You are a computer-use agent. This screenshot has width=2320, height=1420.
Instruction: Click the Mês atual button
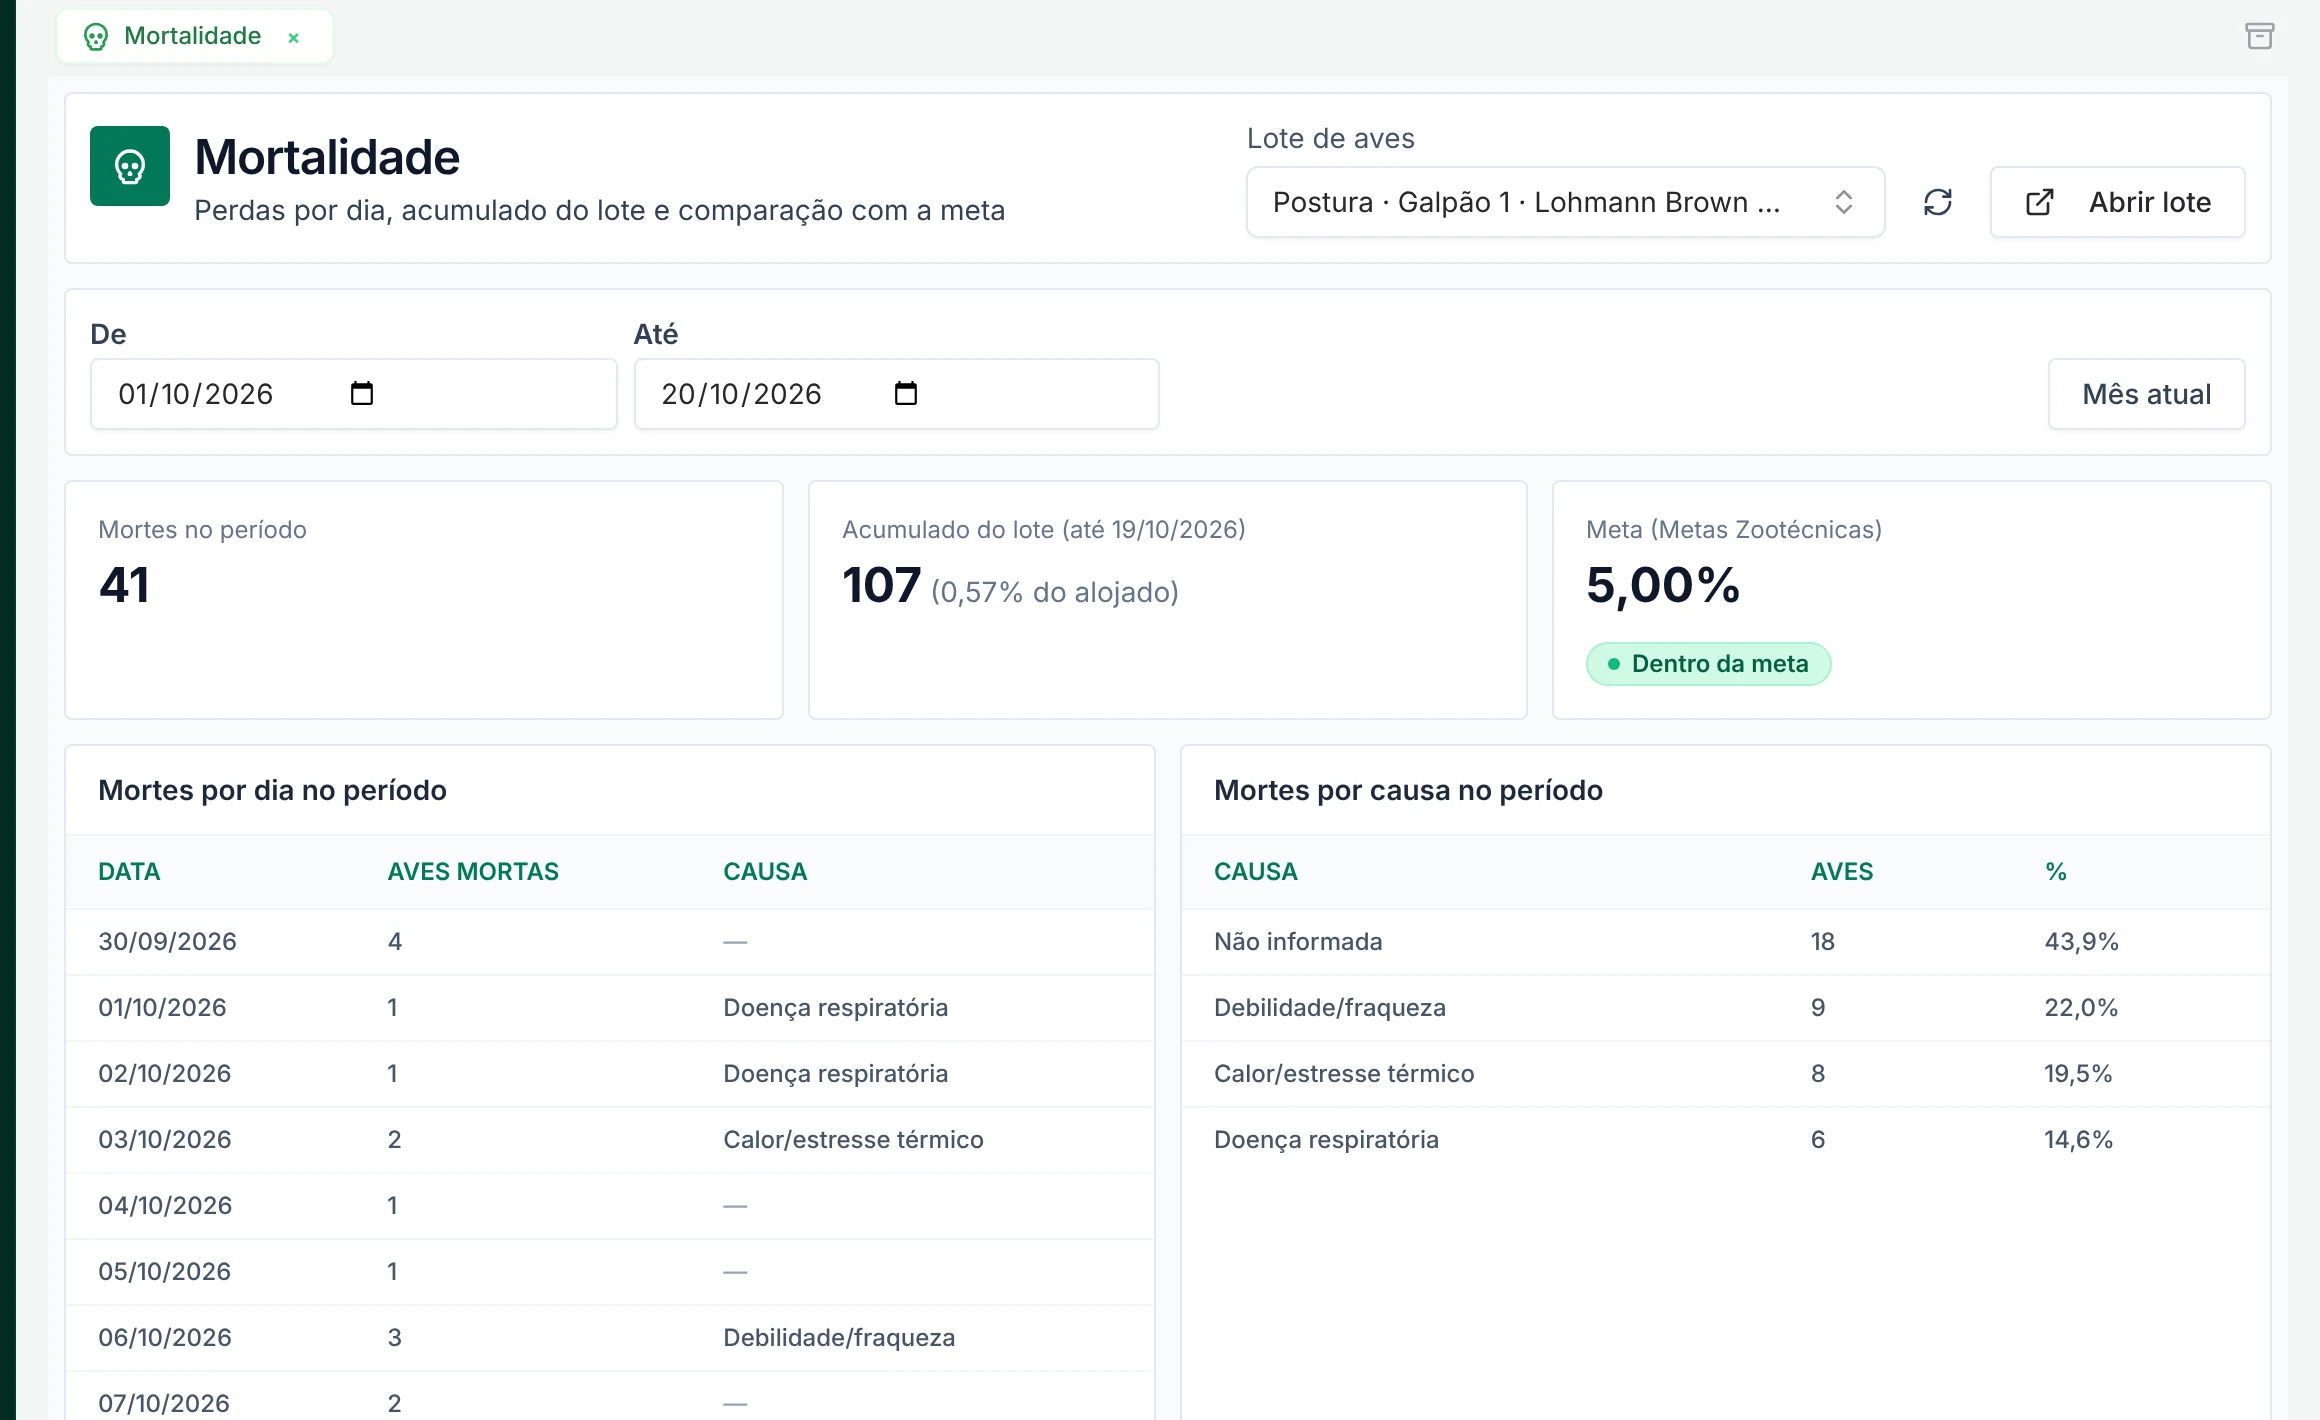2146,394
